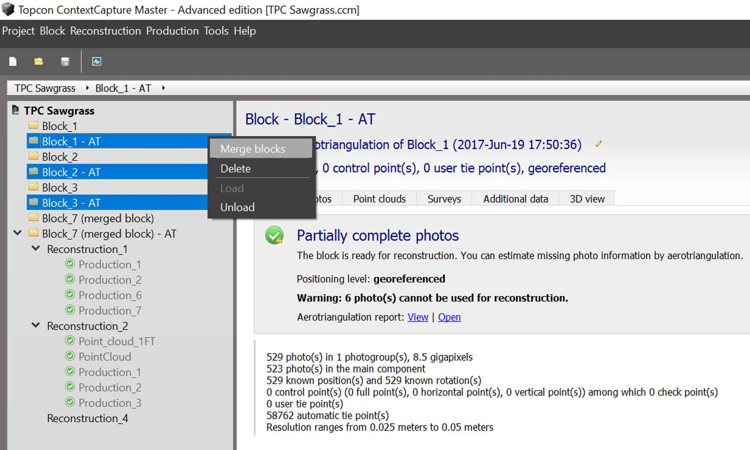The height and width of the screenshot is (450, 750).
Task: Click the '58762 automatic tie point(s)' line
Action: [x=328, y=415]
